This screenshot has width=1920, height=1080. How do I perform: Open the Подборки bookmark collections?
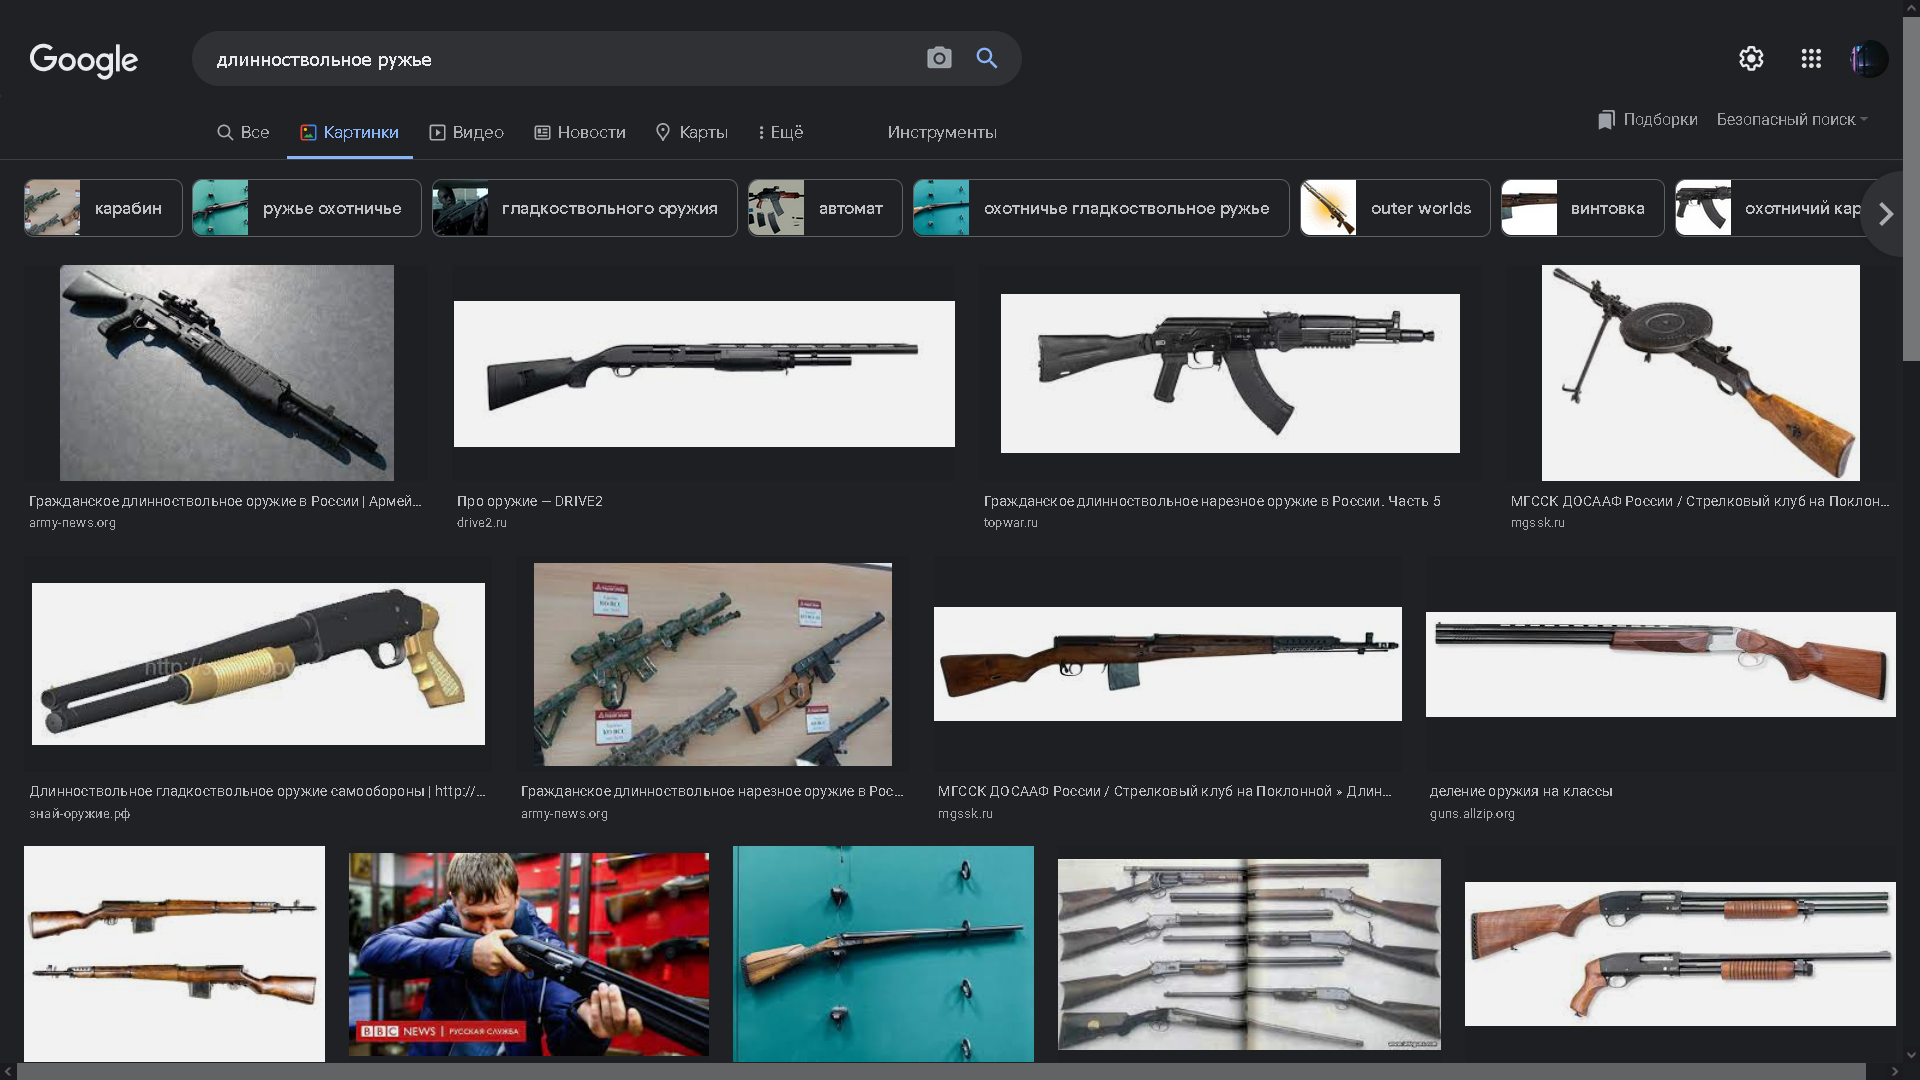pyautogui.click(x=1647, y=120)
